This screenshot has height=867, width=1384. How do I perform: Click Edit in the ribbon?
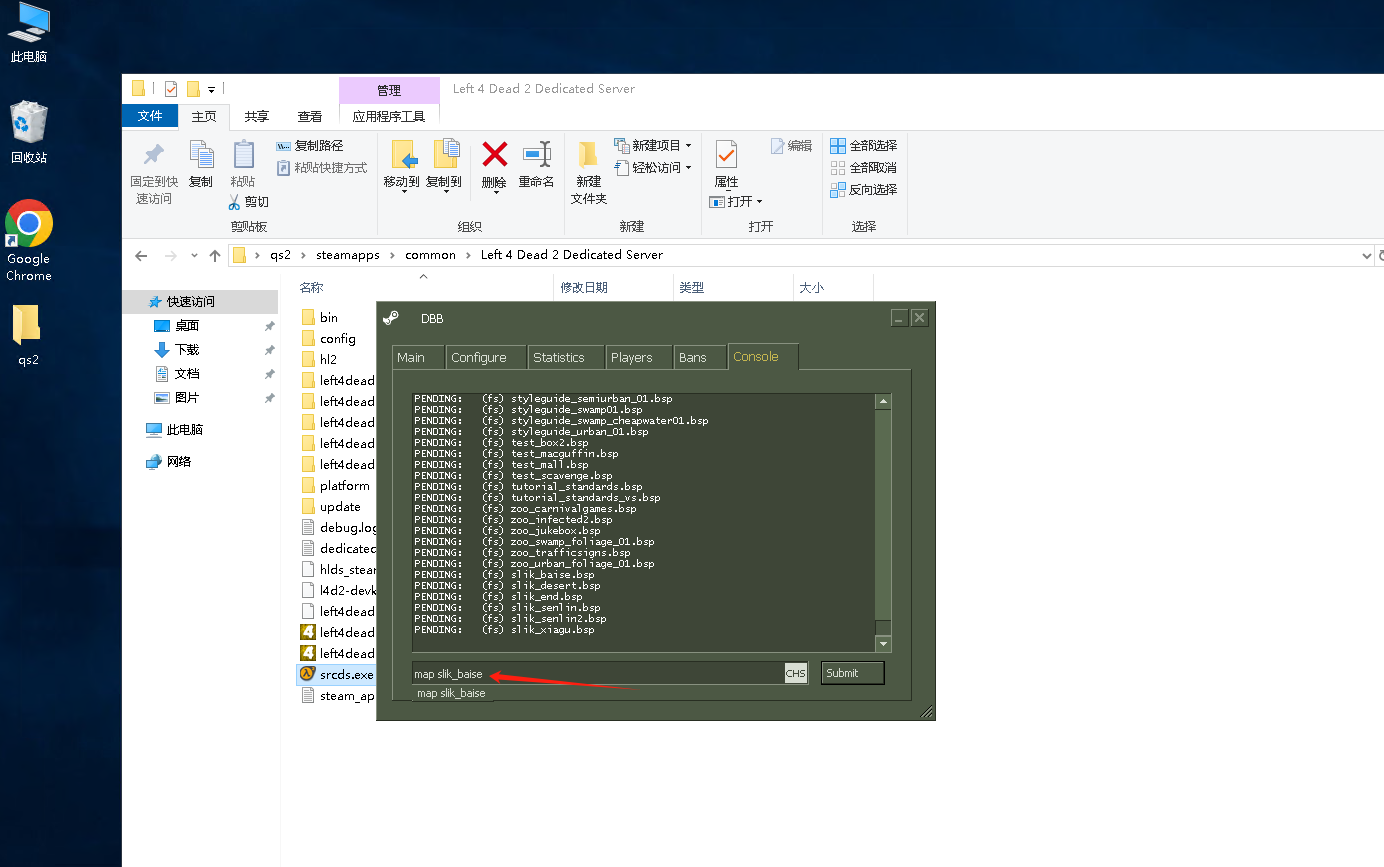coord(791,146)
